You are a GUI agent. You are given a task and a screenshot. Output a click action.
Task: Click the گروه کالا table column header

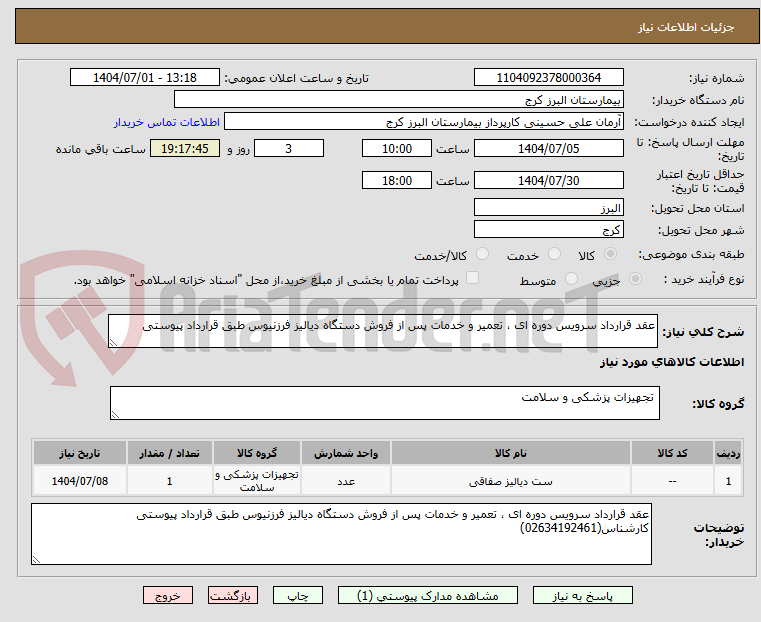click(x=257, y=453)
